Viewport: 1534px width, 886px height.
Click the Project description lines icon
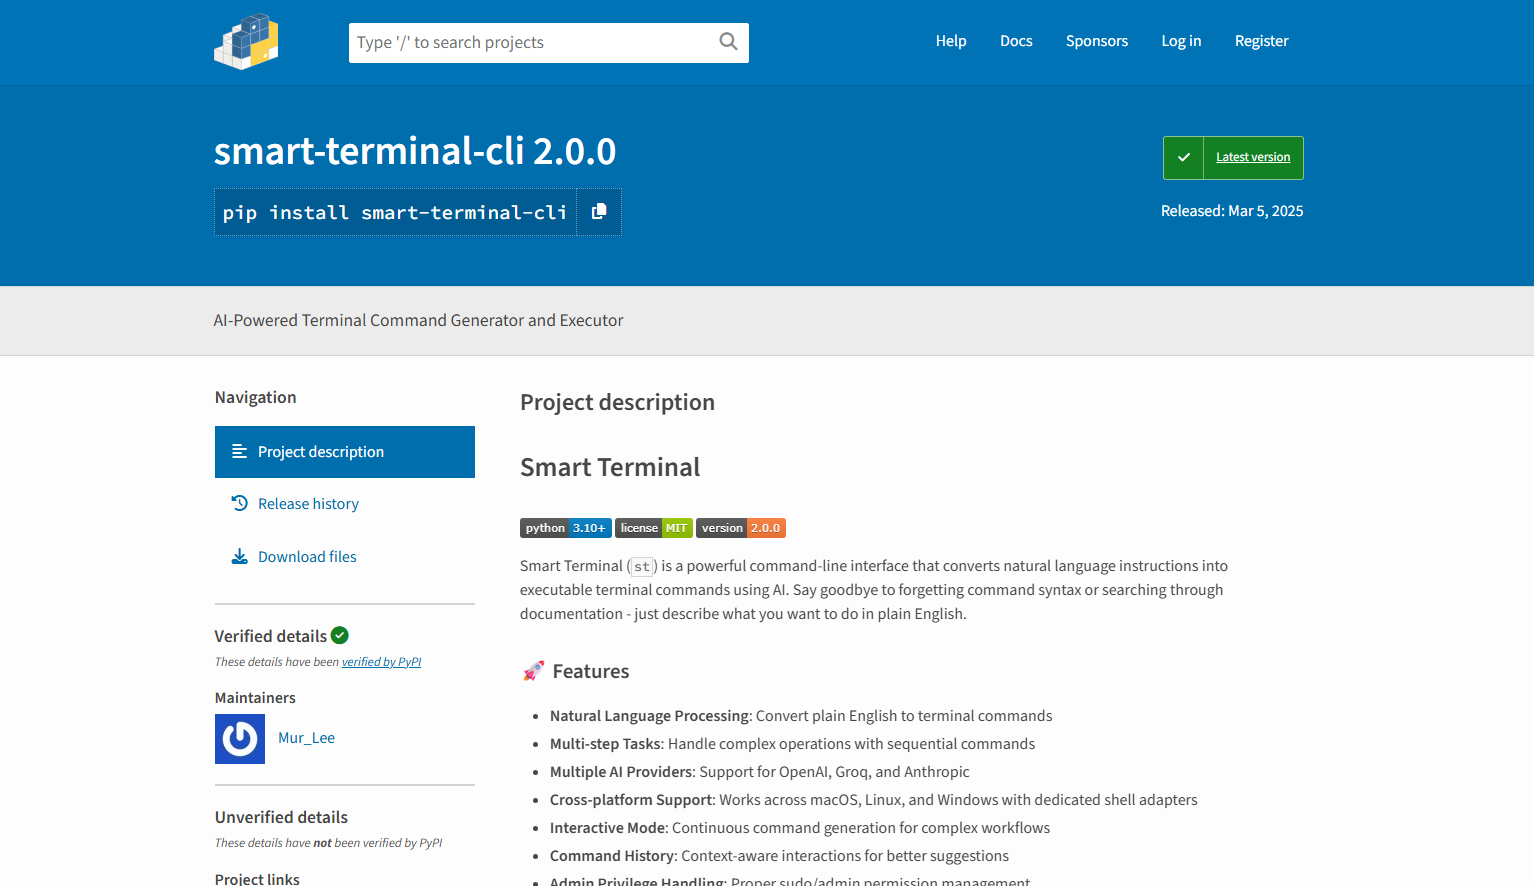(239, 451)
